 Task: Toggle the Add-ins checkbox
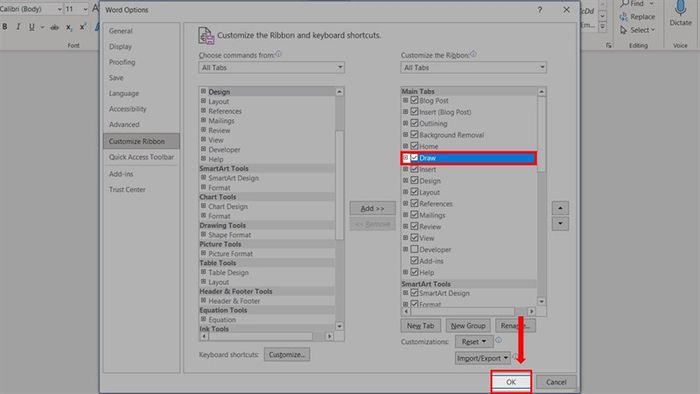(414, 260)
